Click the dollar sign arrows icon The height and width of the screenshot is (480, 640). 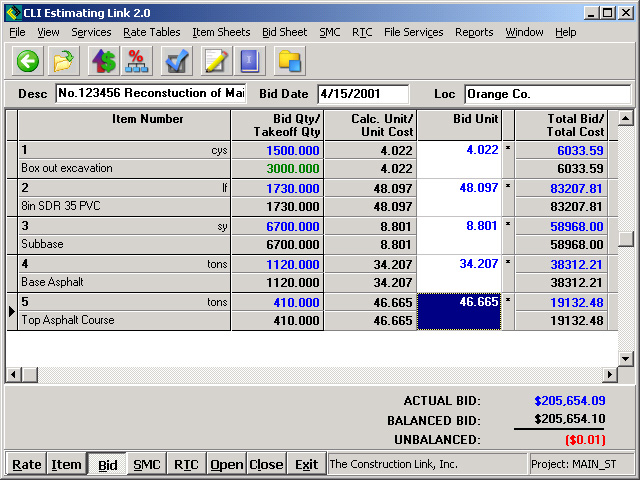tap(104, 61)
